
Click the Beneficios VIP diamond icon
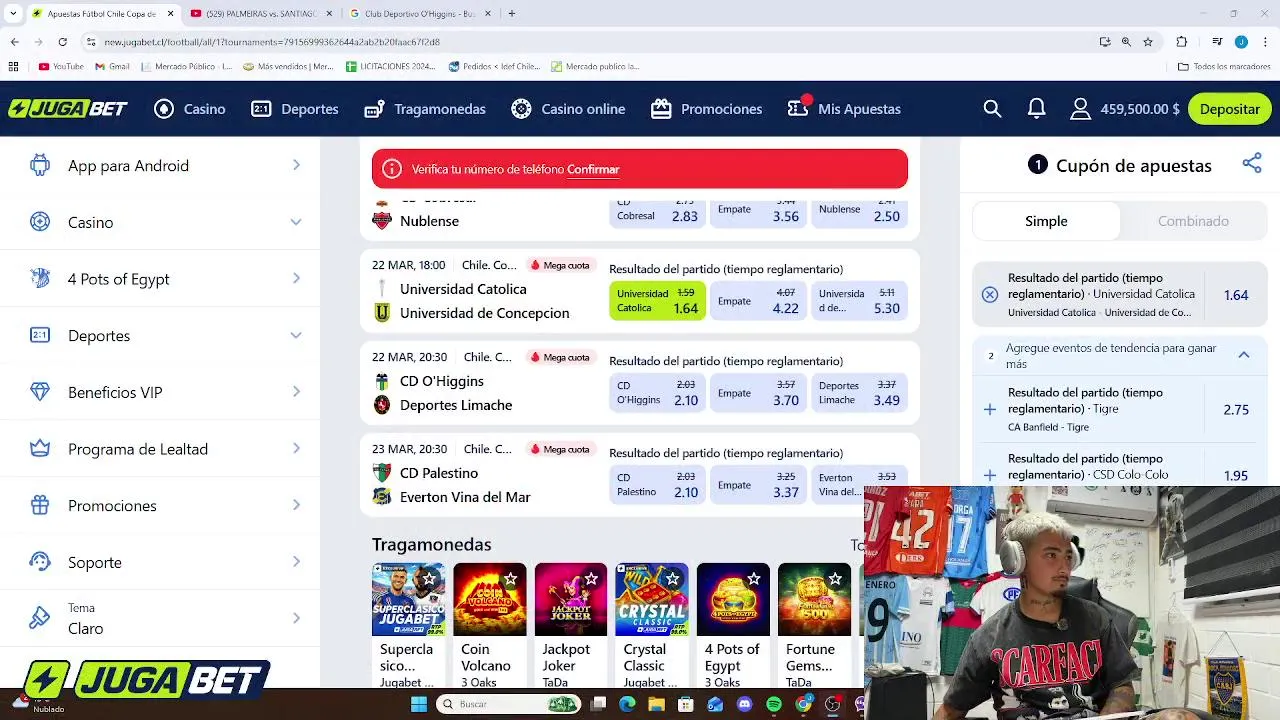[x=40, y=392]
